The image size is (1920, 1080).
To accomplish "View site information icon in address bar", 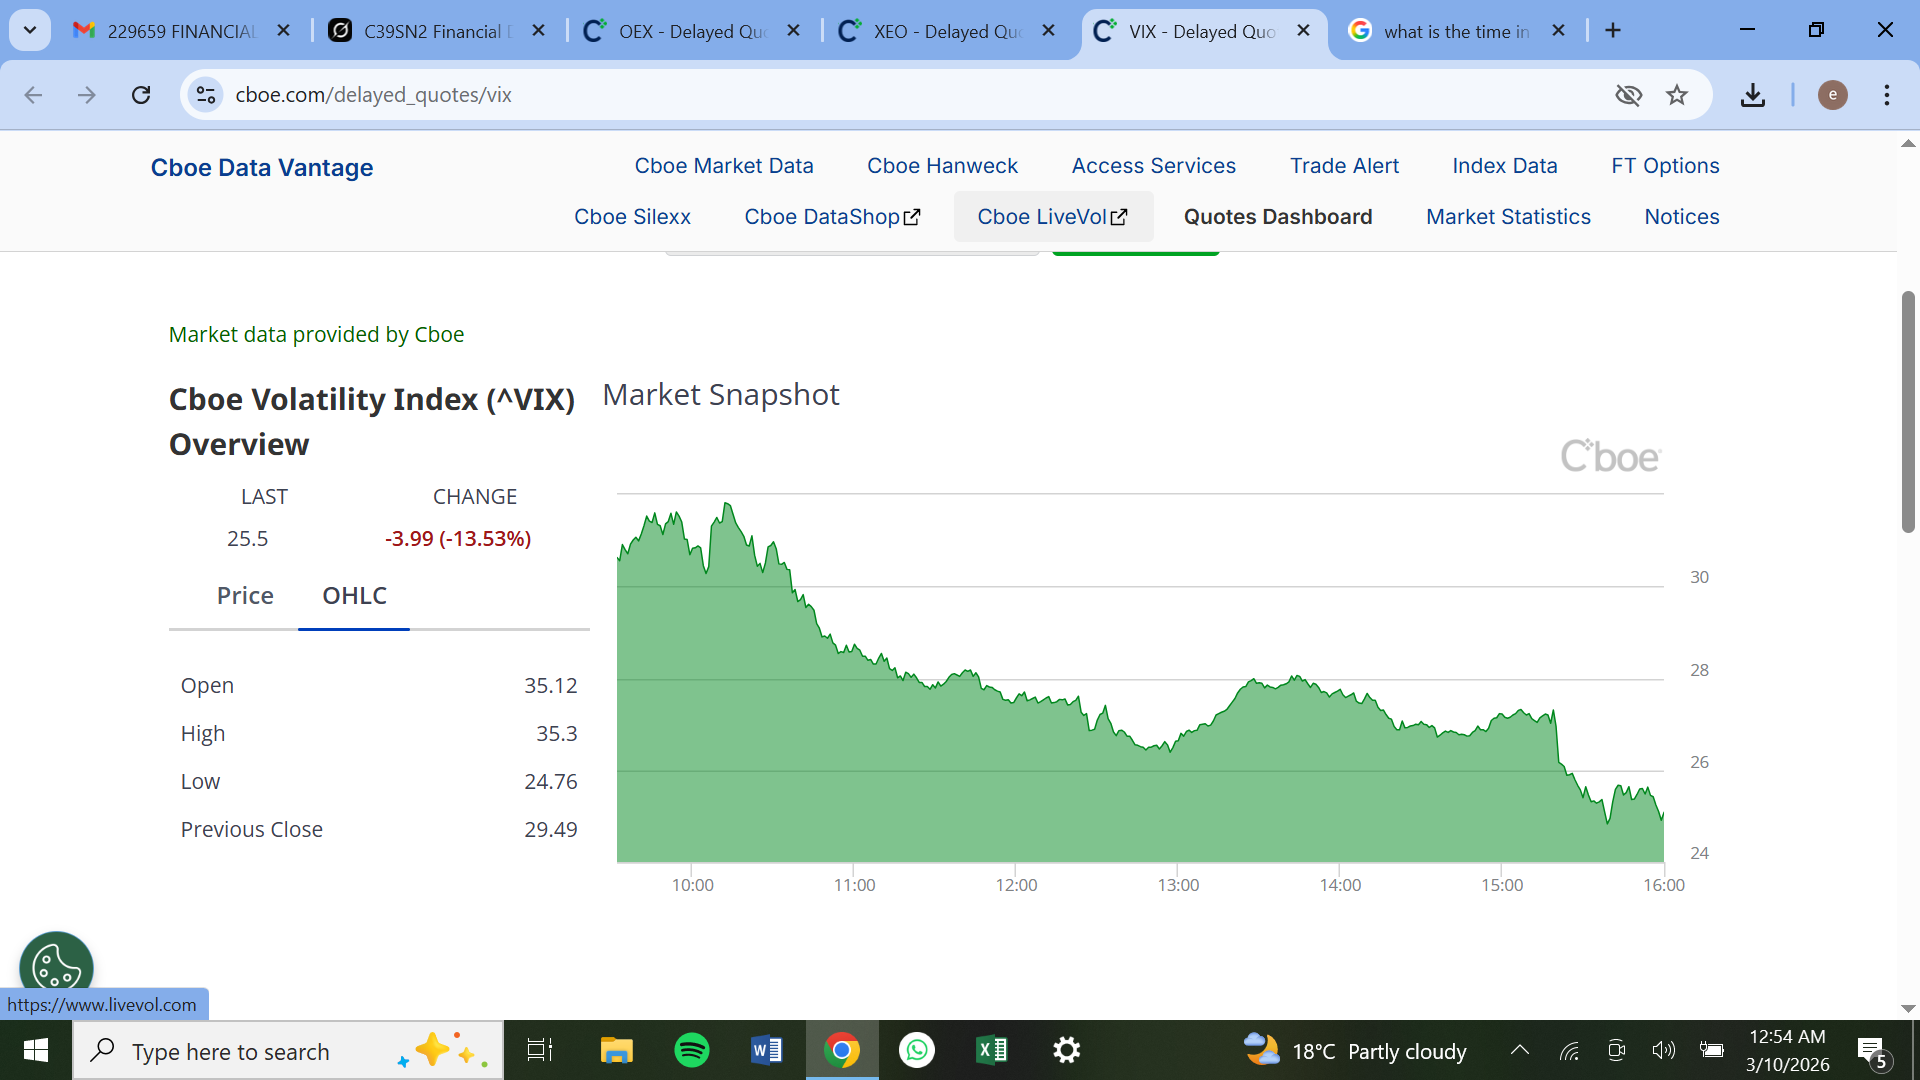I will point(206,95).
